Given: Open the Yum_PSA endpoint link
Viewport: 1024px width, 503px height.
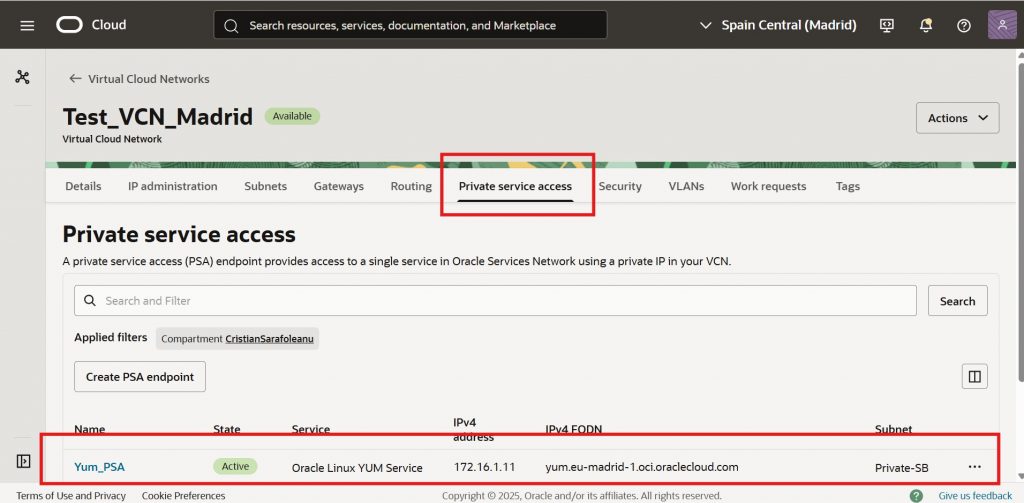Looking at the screenshot, I should 99,467.
